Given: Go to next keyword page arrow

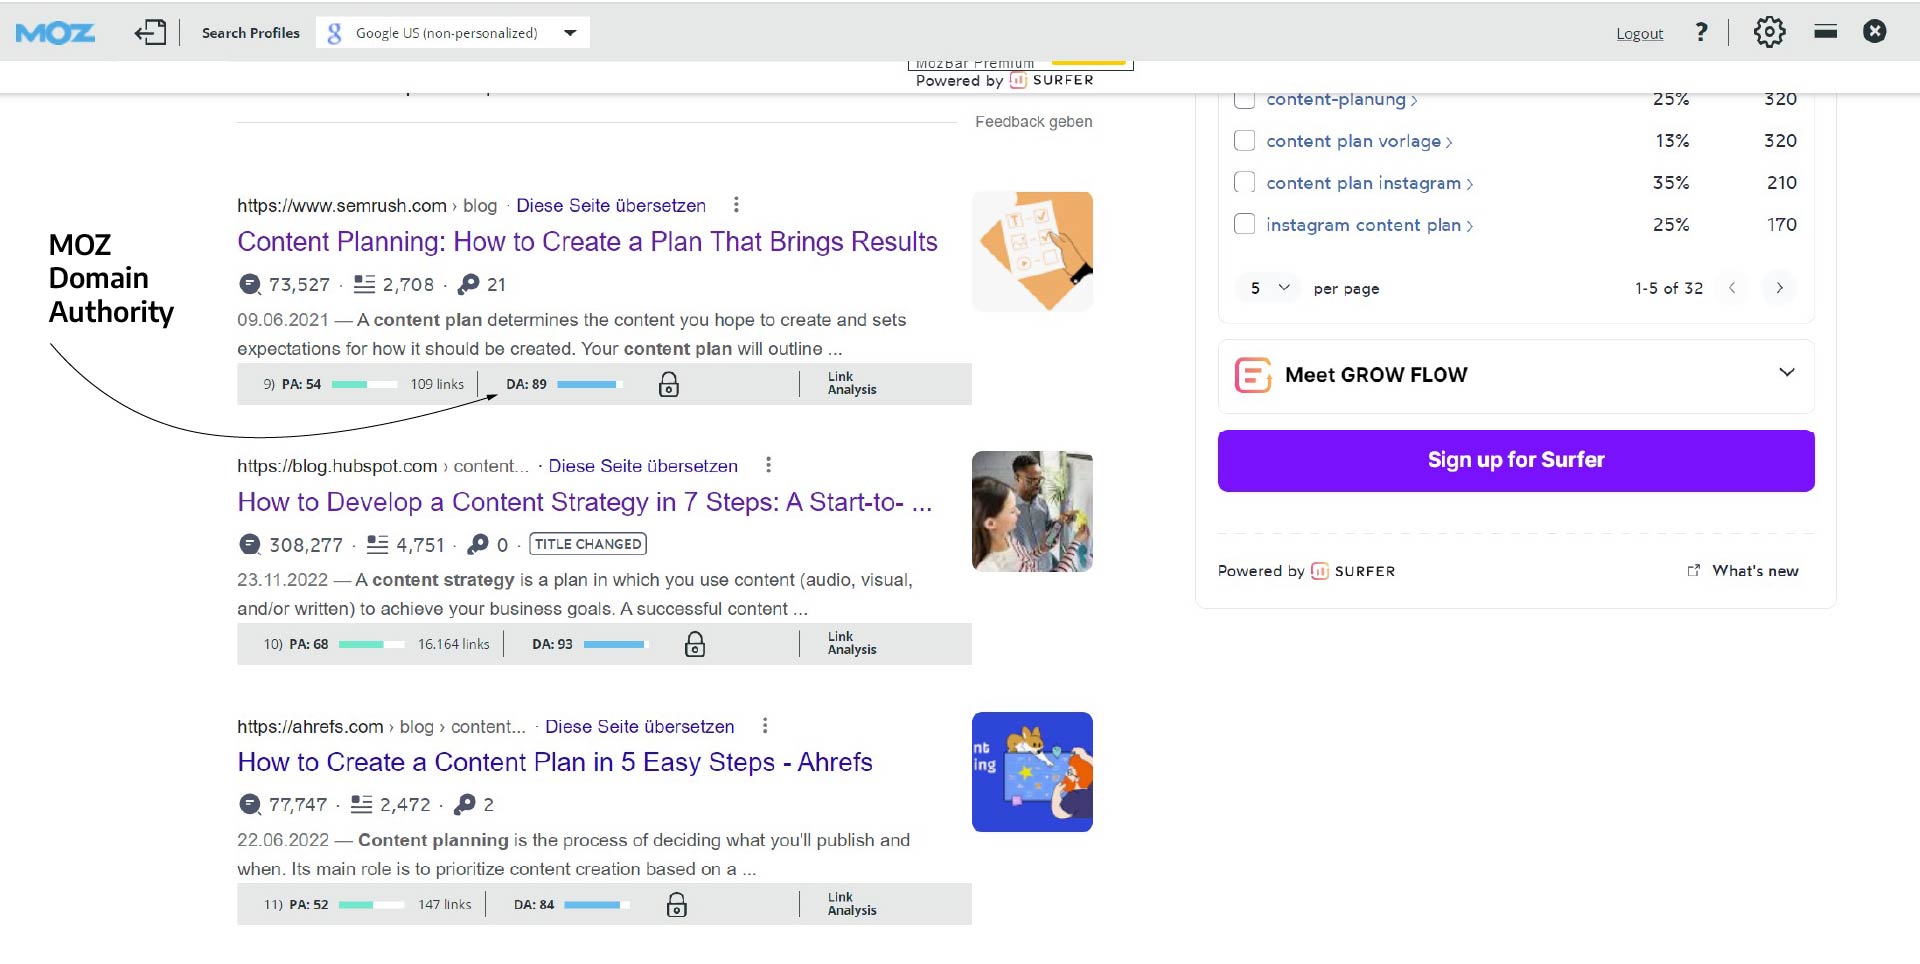Looking at the screenshot, I should click(1780, 288).
